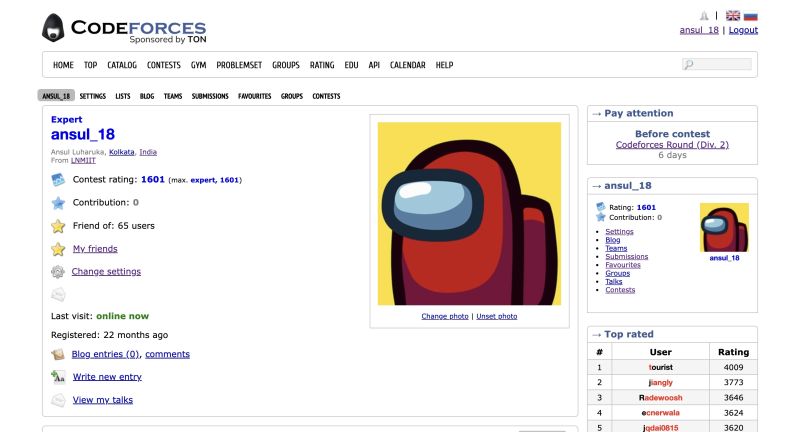
Task: Open the PROBLEMSET menu item
Action: [x=239, y=65]
